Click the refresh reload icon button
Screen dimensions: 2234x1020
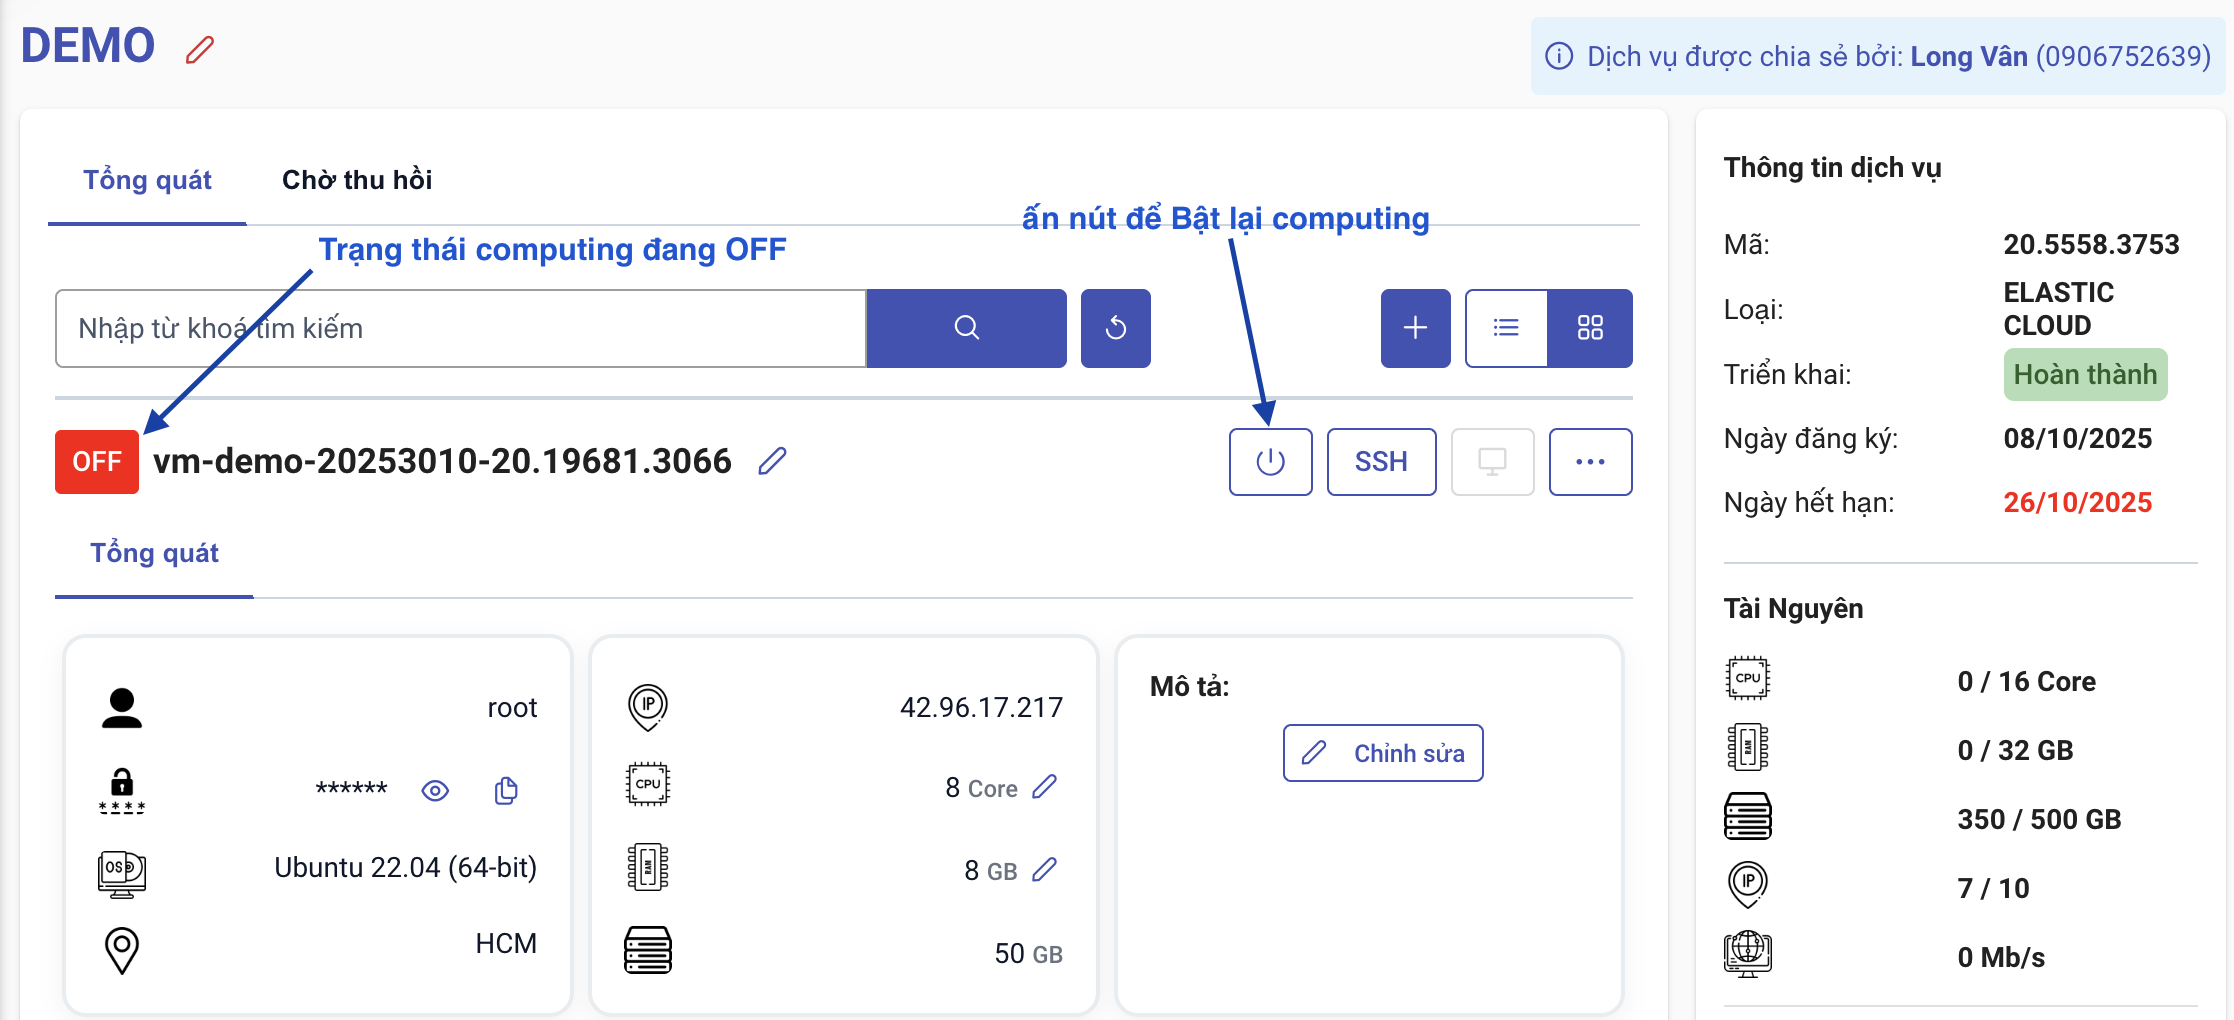1116,328
